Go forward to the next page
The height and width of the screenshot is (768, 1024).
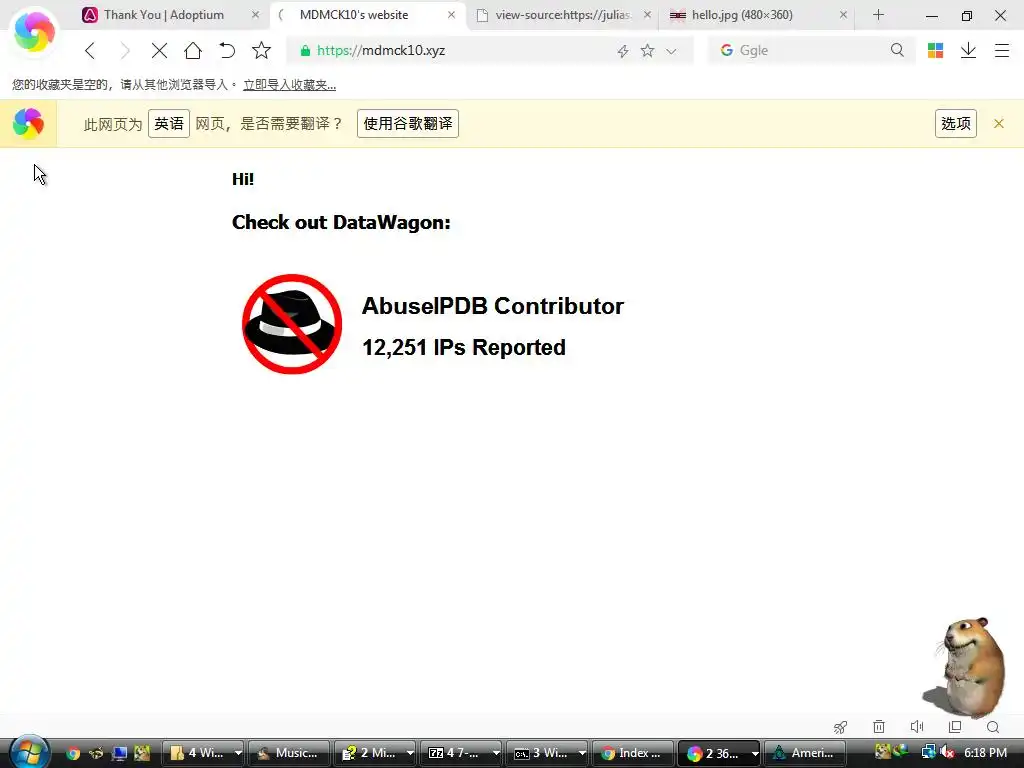124,50
